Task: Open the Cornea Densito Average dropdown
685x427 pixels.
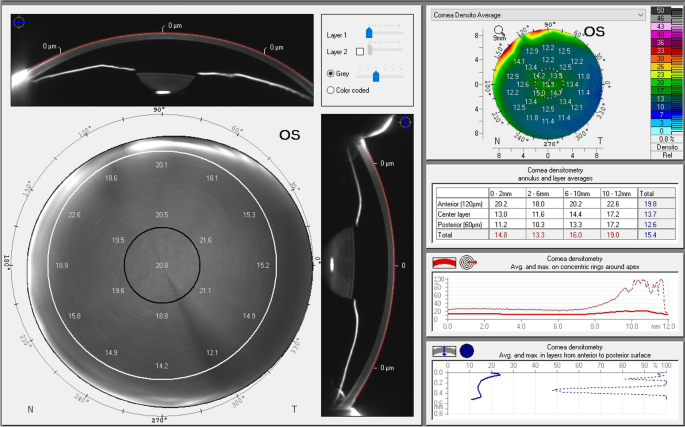Action: click(536, 15)
